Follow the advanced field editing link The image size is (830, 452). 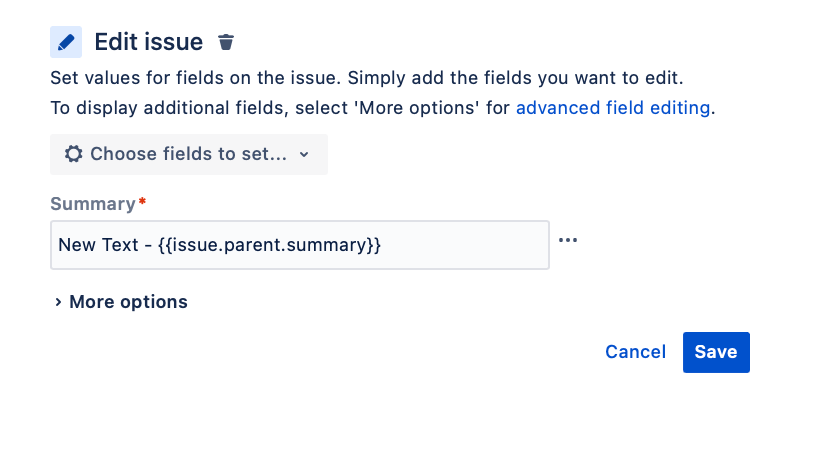(x=613, y=108)
